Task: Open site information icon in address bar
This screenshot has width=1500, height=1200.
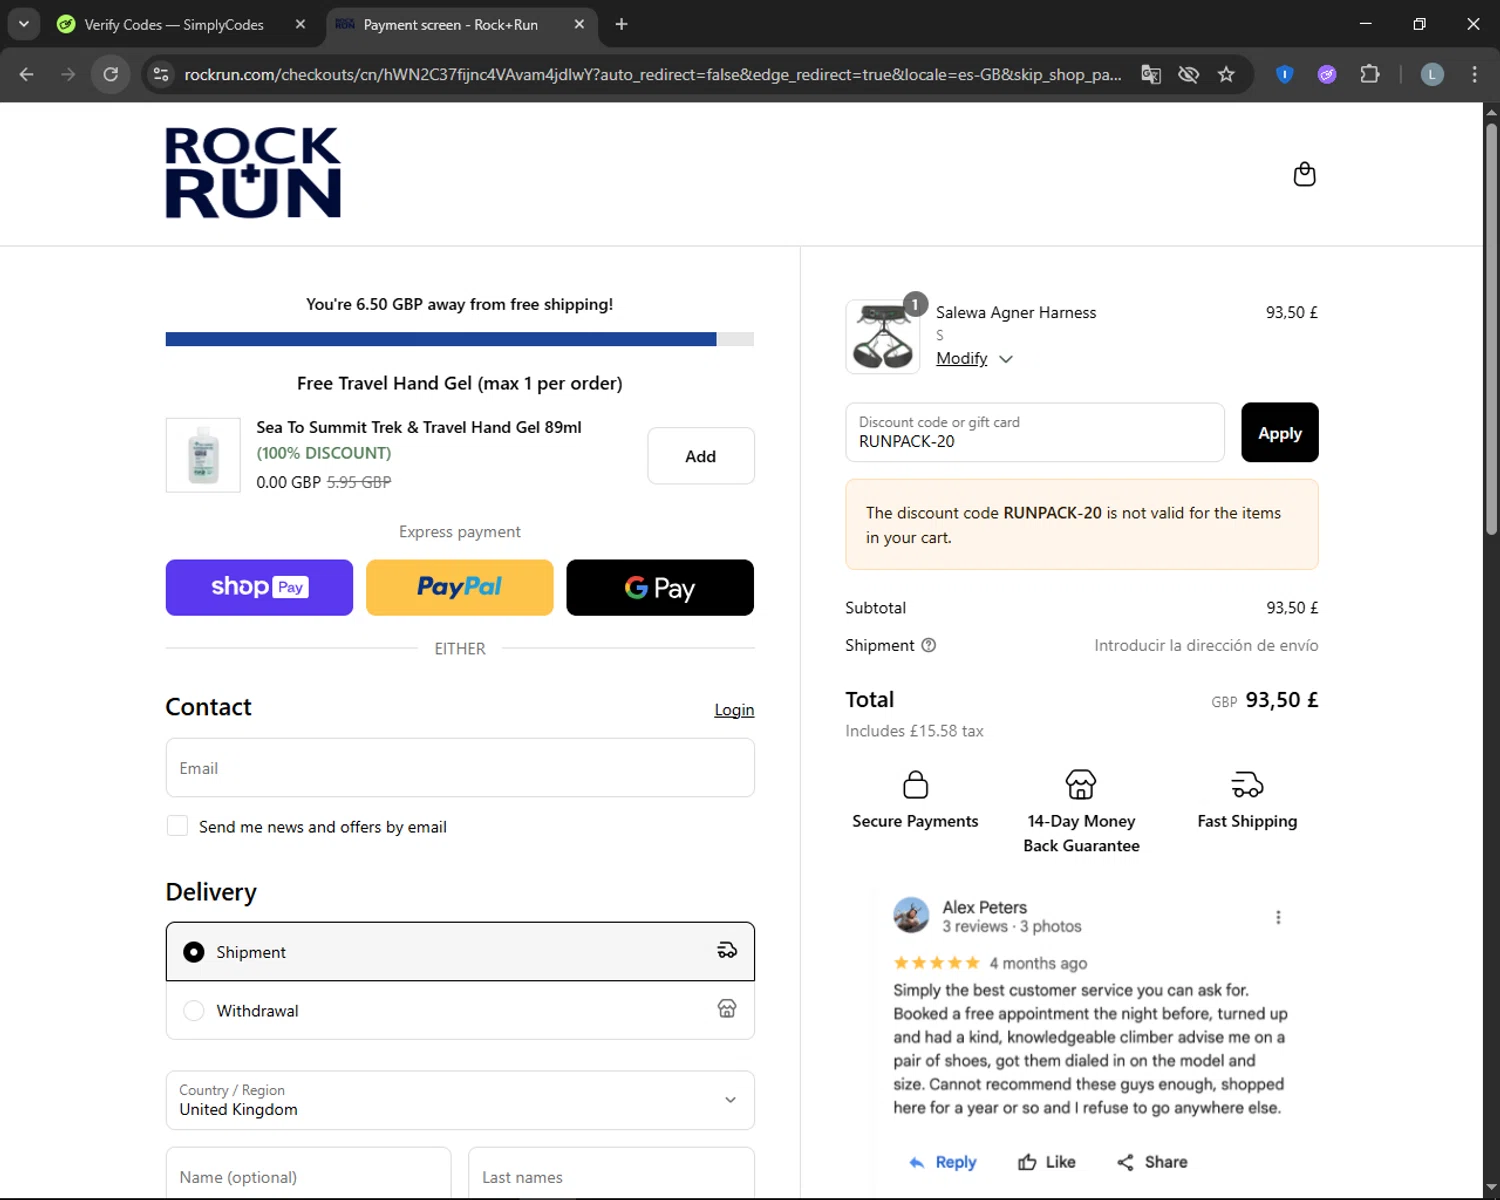Action: pos(161,74)
